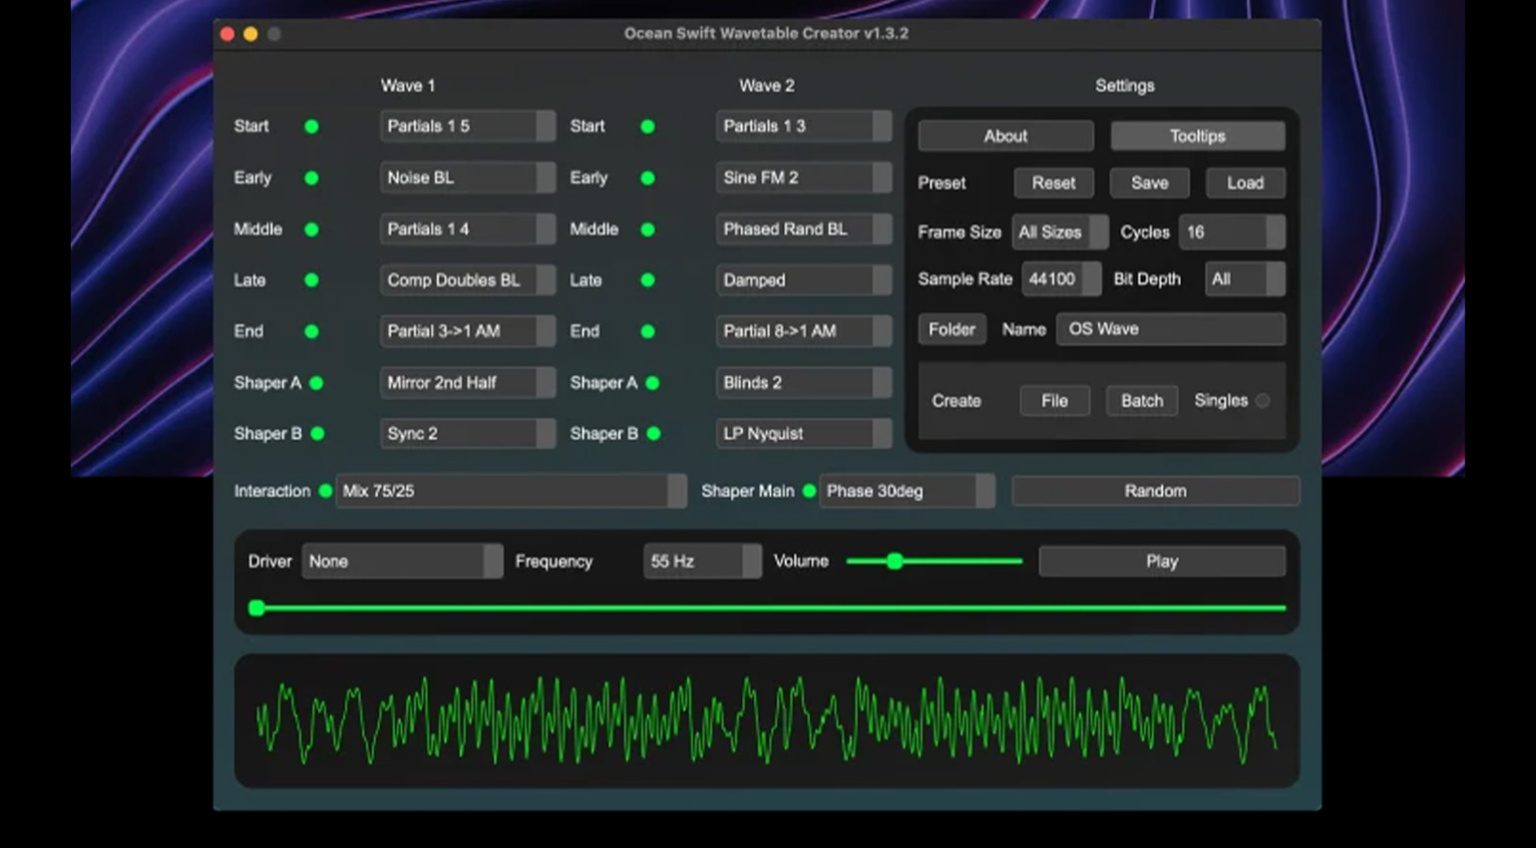Click Random to randomize wavetable settings
This screenshot has height=848, width=1536.
[1154, 490]
